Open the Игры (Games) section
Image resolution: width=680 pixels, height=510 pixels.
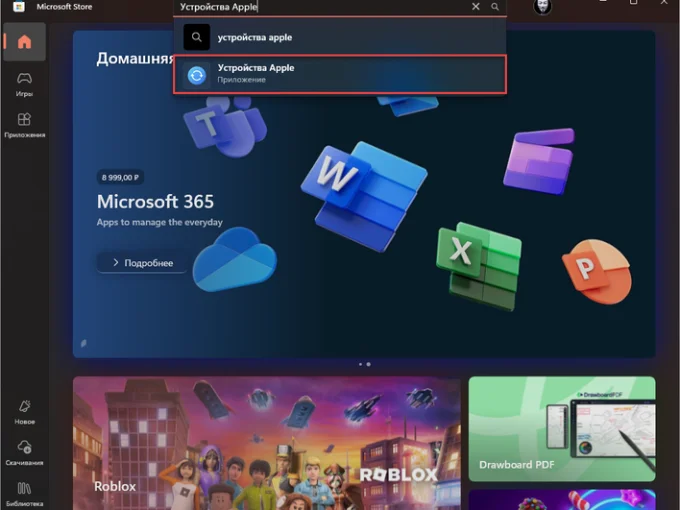tap(24, 85)
